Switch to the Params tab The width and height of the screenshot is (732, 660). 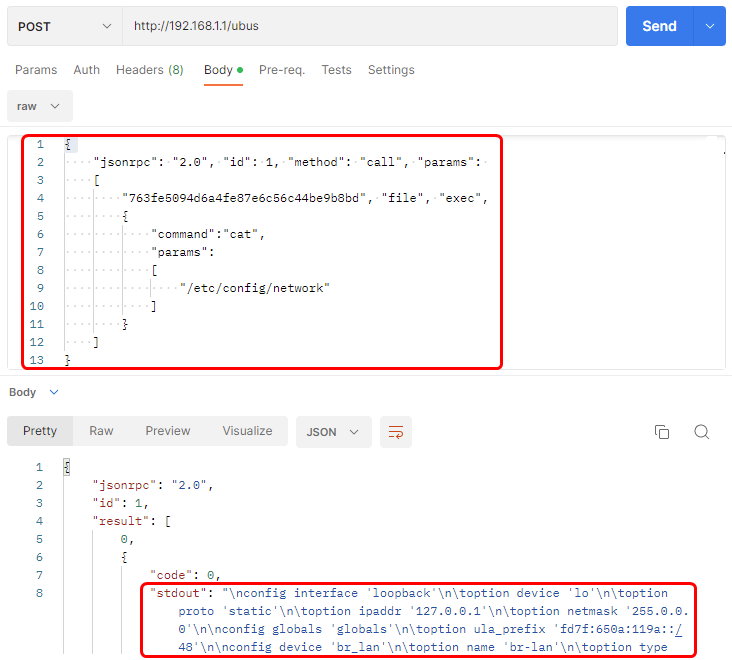pyautogui.click(x=36, y=70)
